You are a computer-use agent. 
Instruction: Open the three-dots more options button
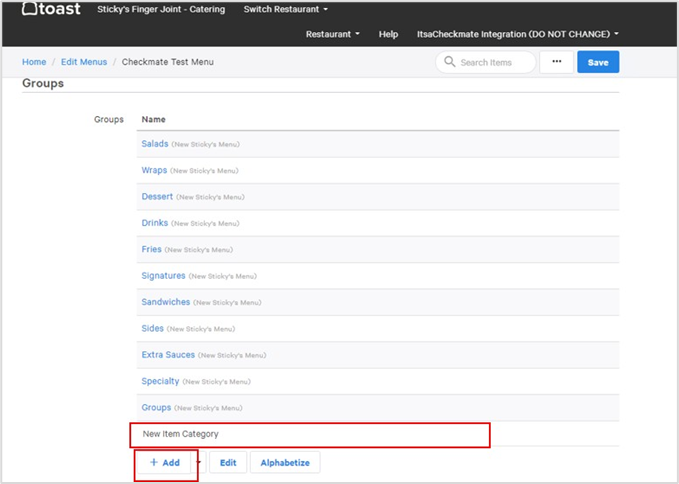556,62
